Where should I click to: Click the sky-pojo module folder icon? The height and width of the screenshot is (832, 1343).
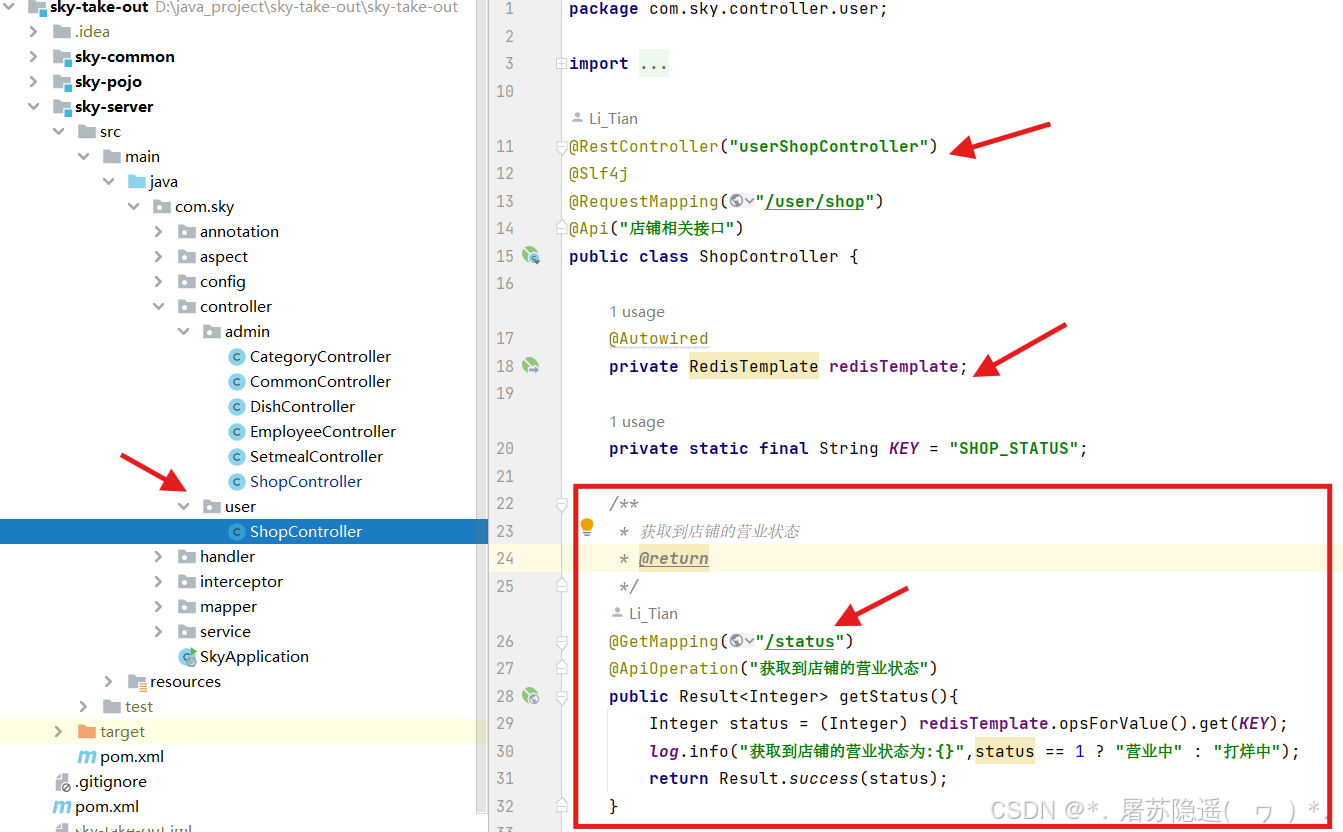62,82
